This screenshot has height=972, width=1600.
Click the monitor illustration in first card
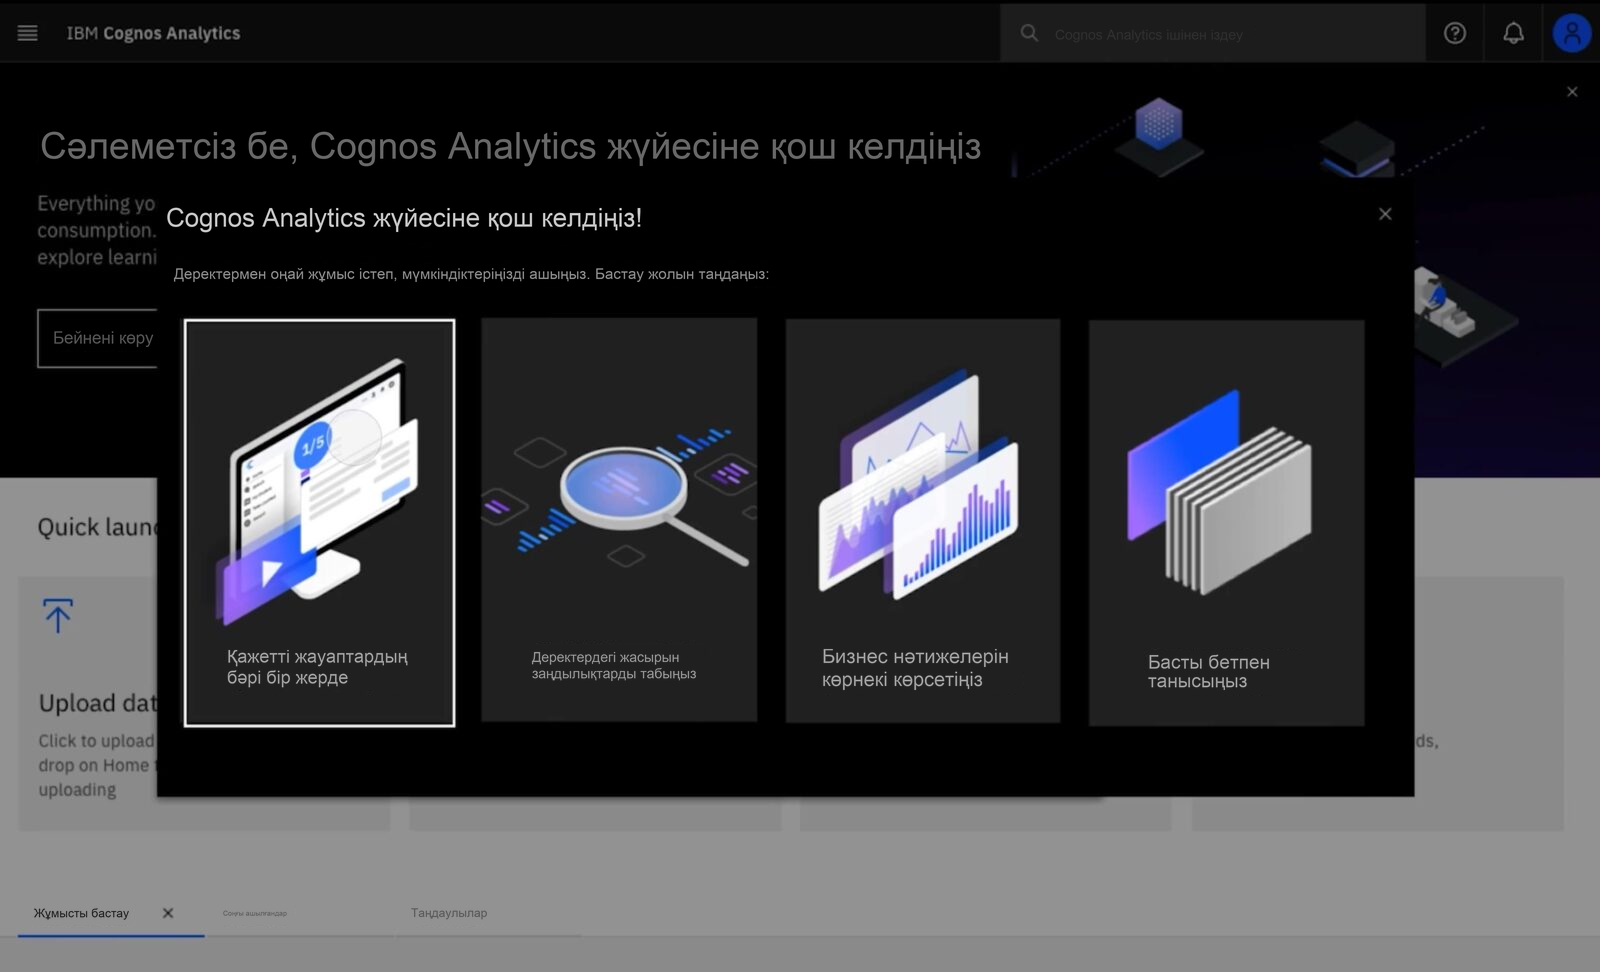[x=318, y=490]
